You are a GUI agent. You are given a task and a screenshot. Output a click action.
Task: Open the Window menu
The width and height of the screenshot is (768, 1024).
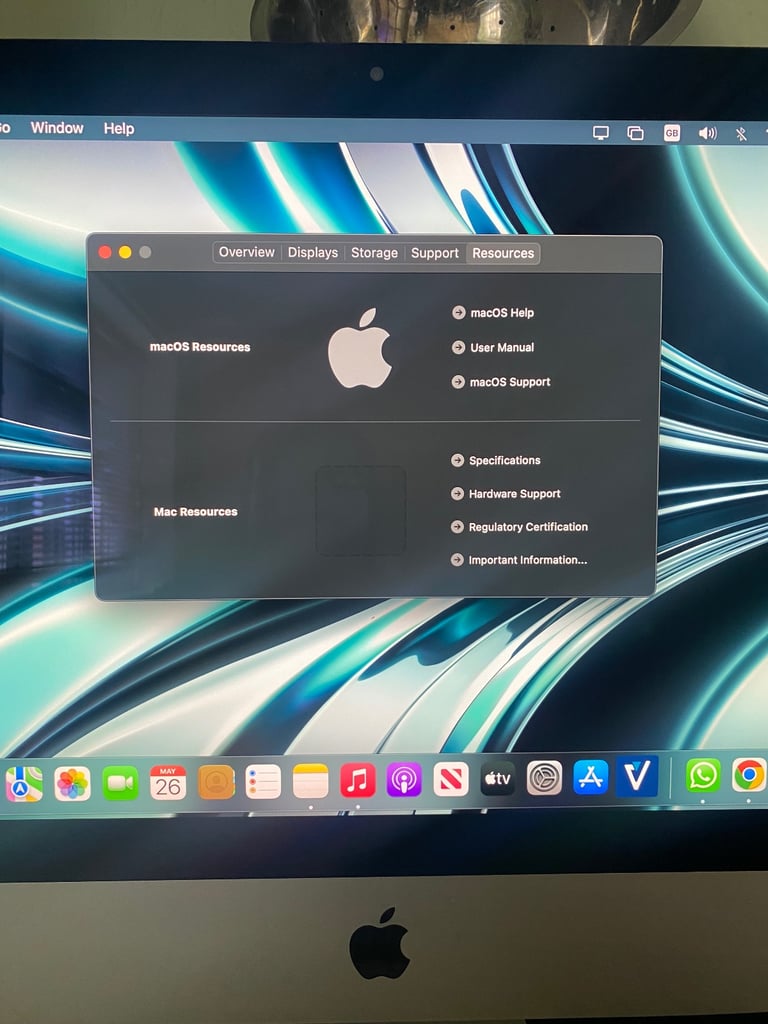[57, 128]
